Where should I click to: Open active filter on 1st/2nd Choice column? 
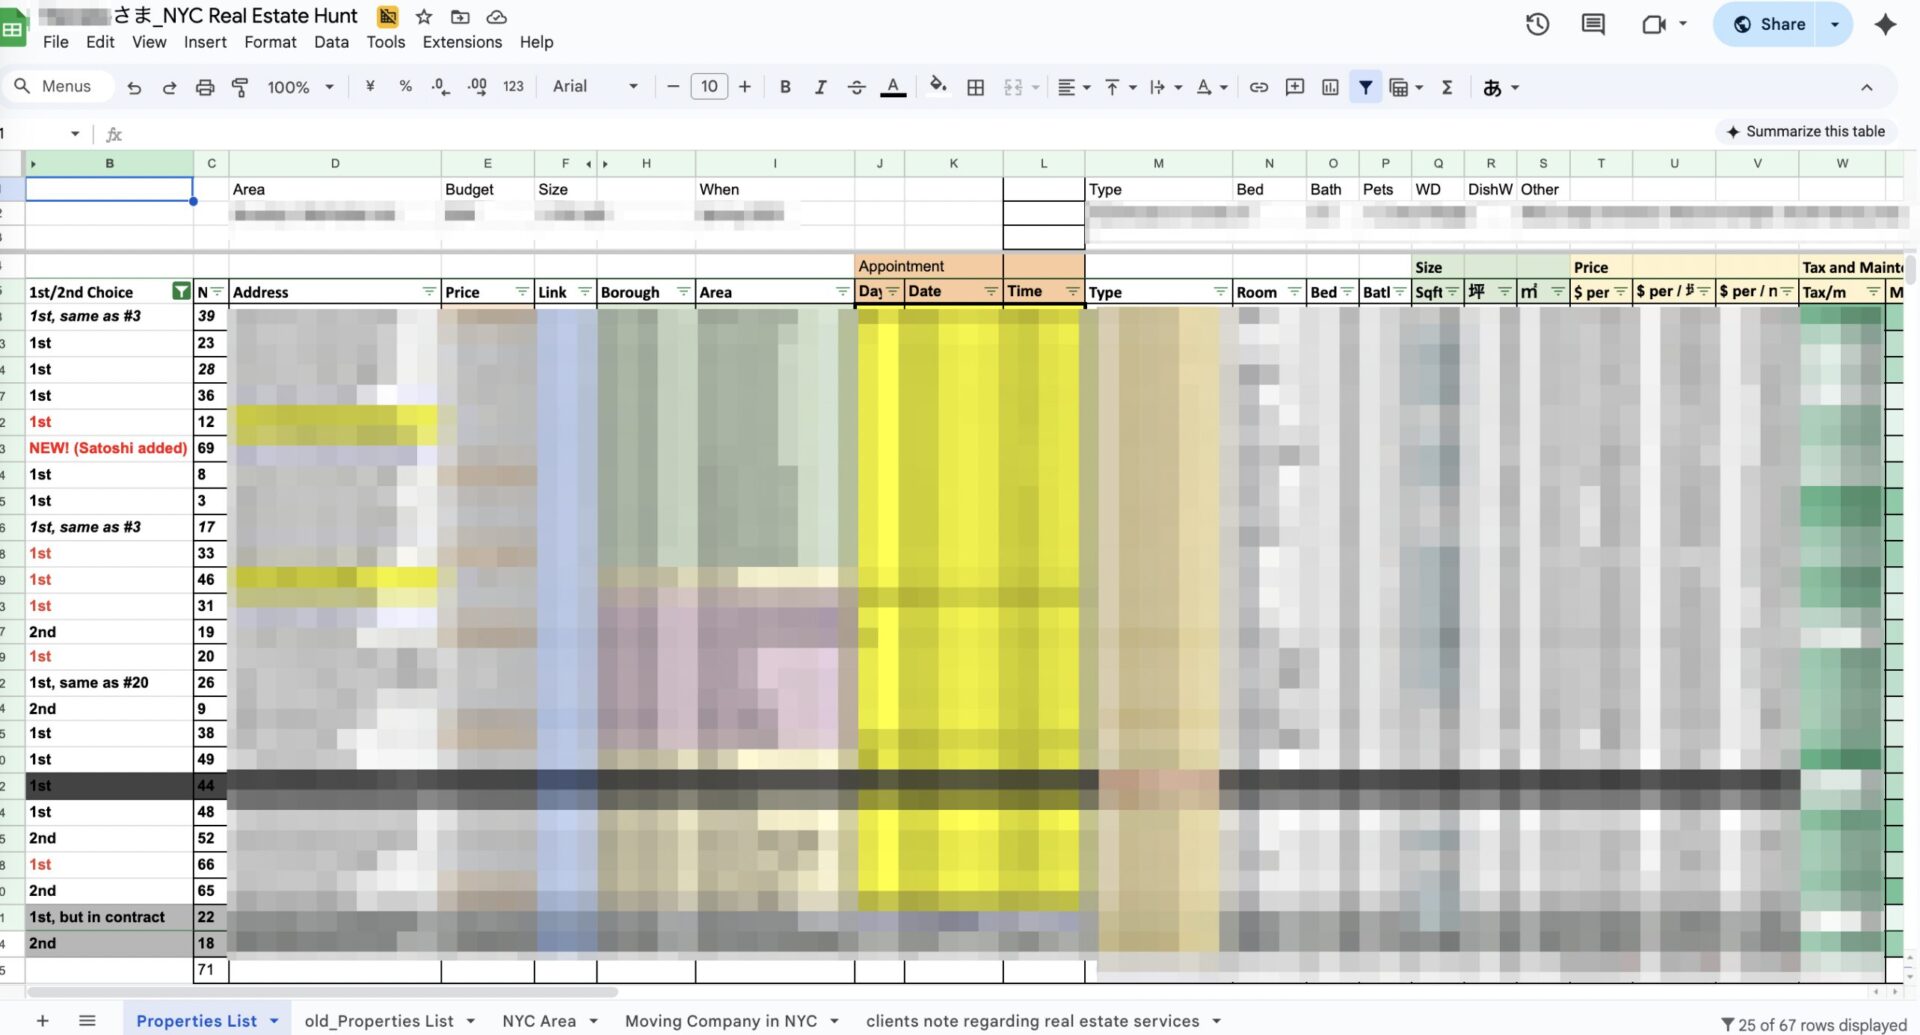pos(181,292)
